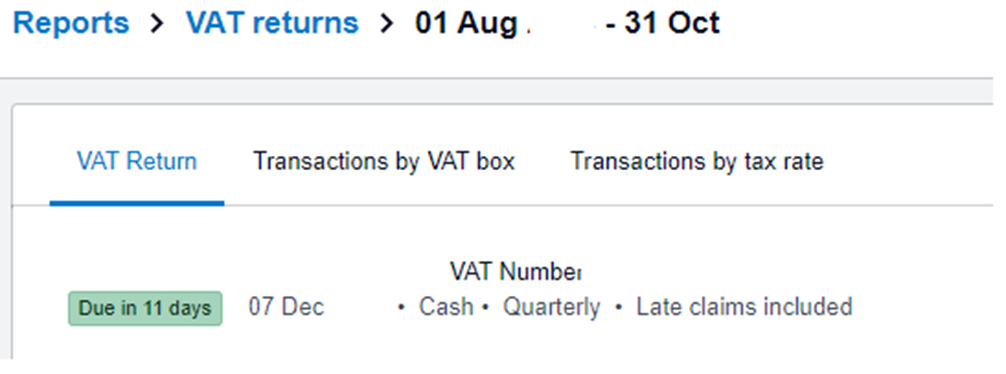
Task: Click the Quarterly period text
Action: pos(551,307)
